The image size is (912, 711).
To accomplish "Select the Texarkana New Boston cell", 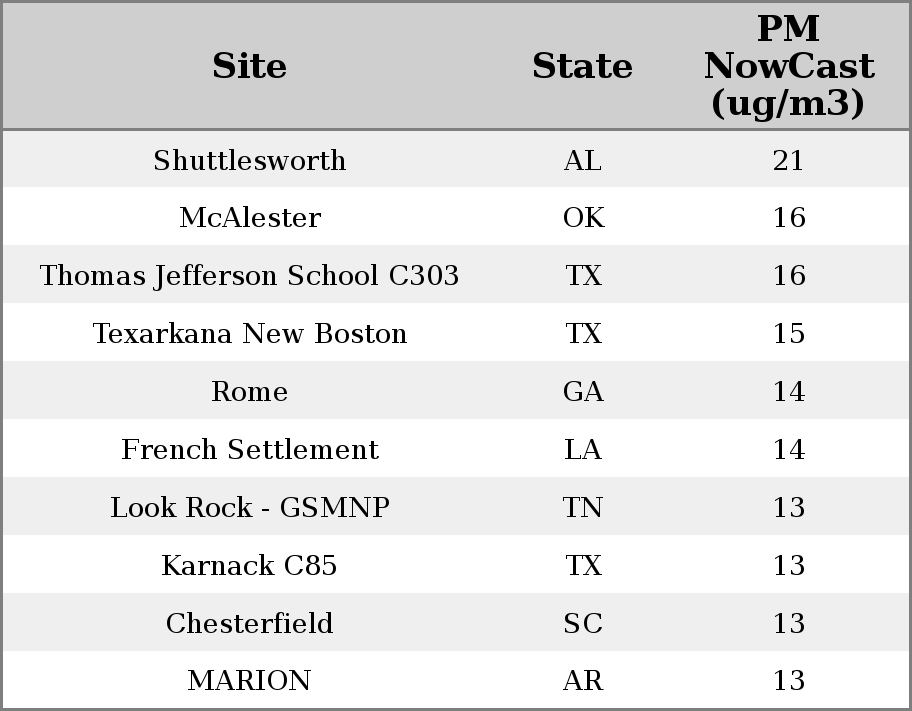I will point(250,333).
